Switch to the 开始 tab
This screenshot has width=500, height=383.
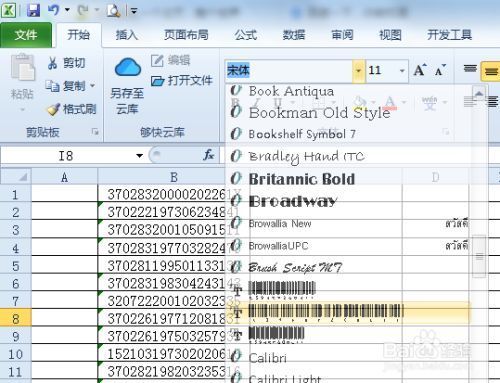(x=79, y=35)
